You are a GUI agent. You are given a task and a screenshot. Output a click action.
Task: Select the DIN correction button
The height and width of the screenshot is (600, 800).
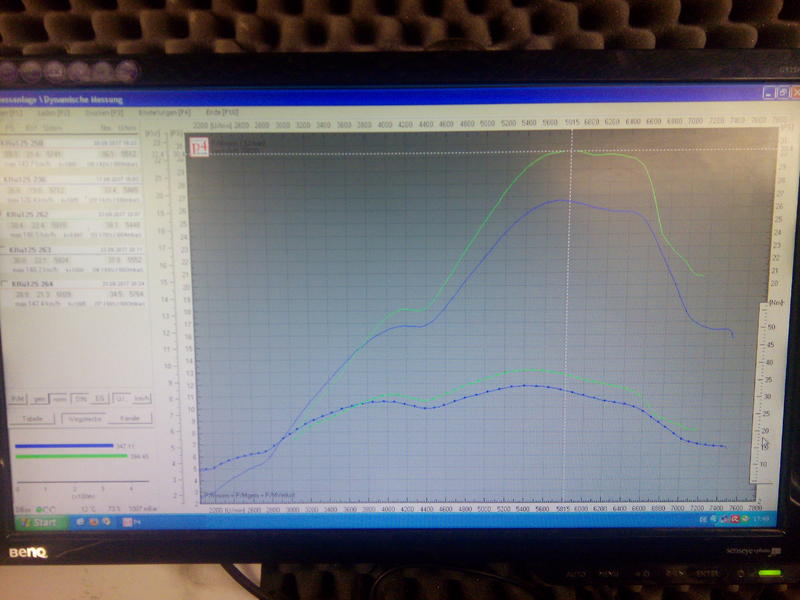coord(81,398)
